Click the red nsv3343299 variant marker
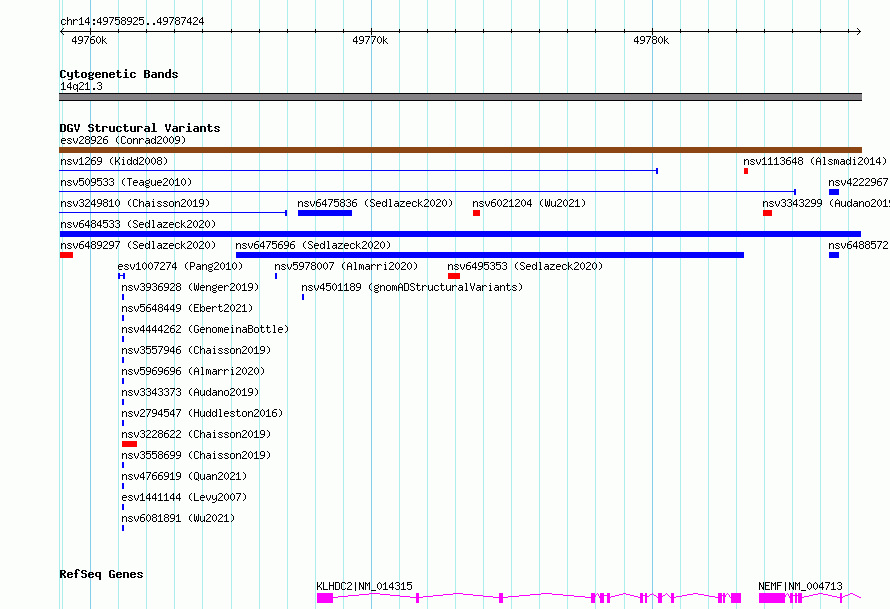890x609 pixels. pos(767,213)
